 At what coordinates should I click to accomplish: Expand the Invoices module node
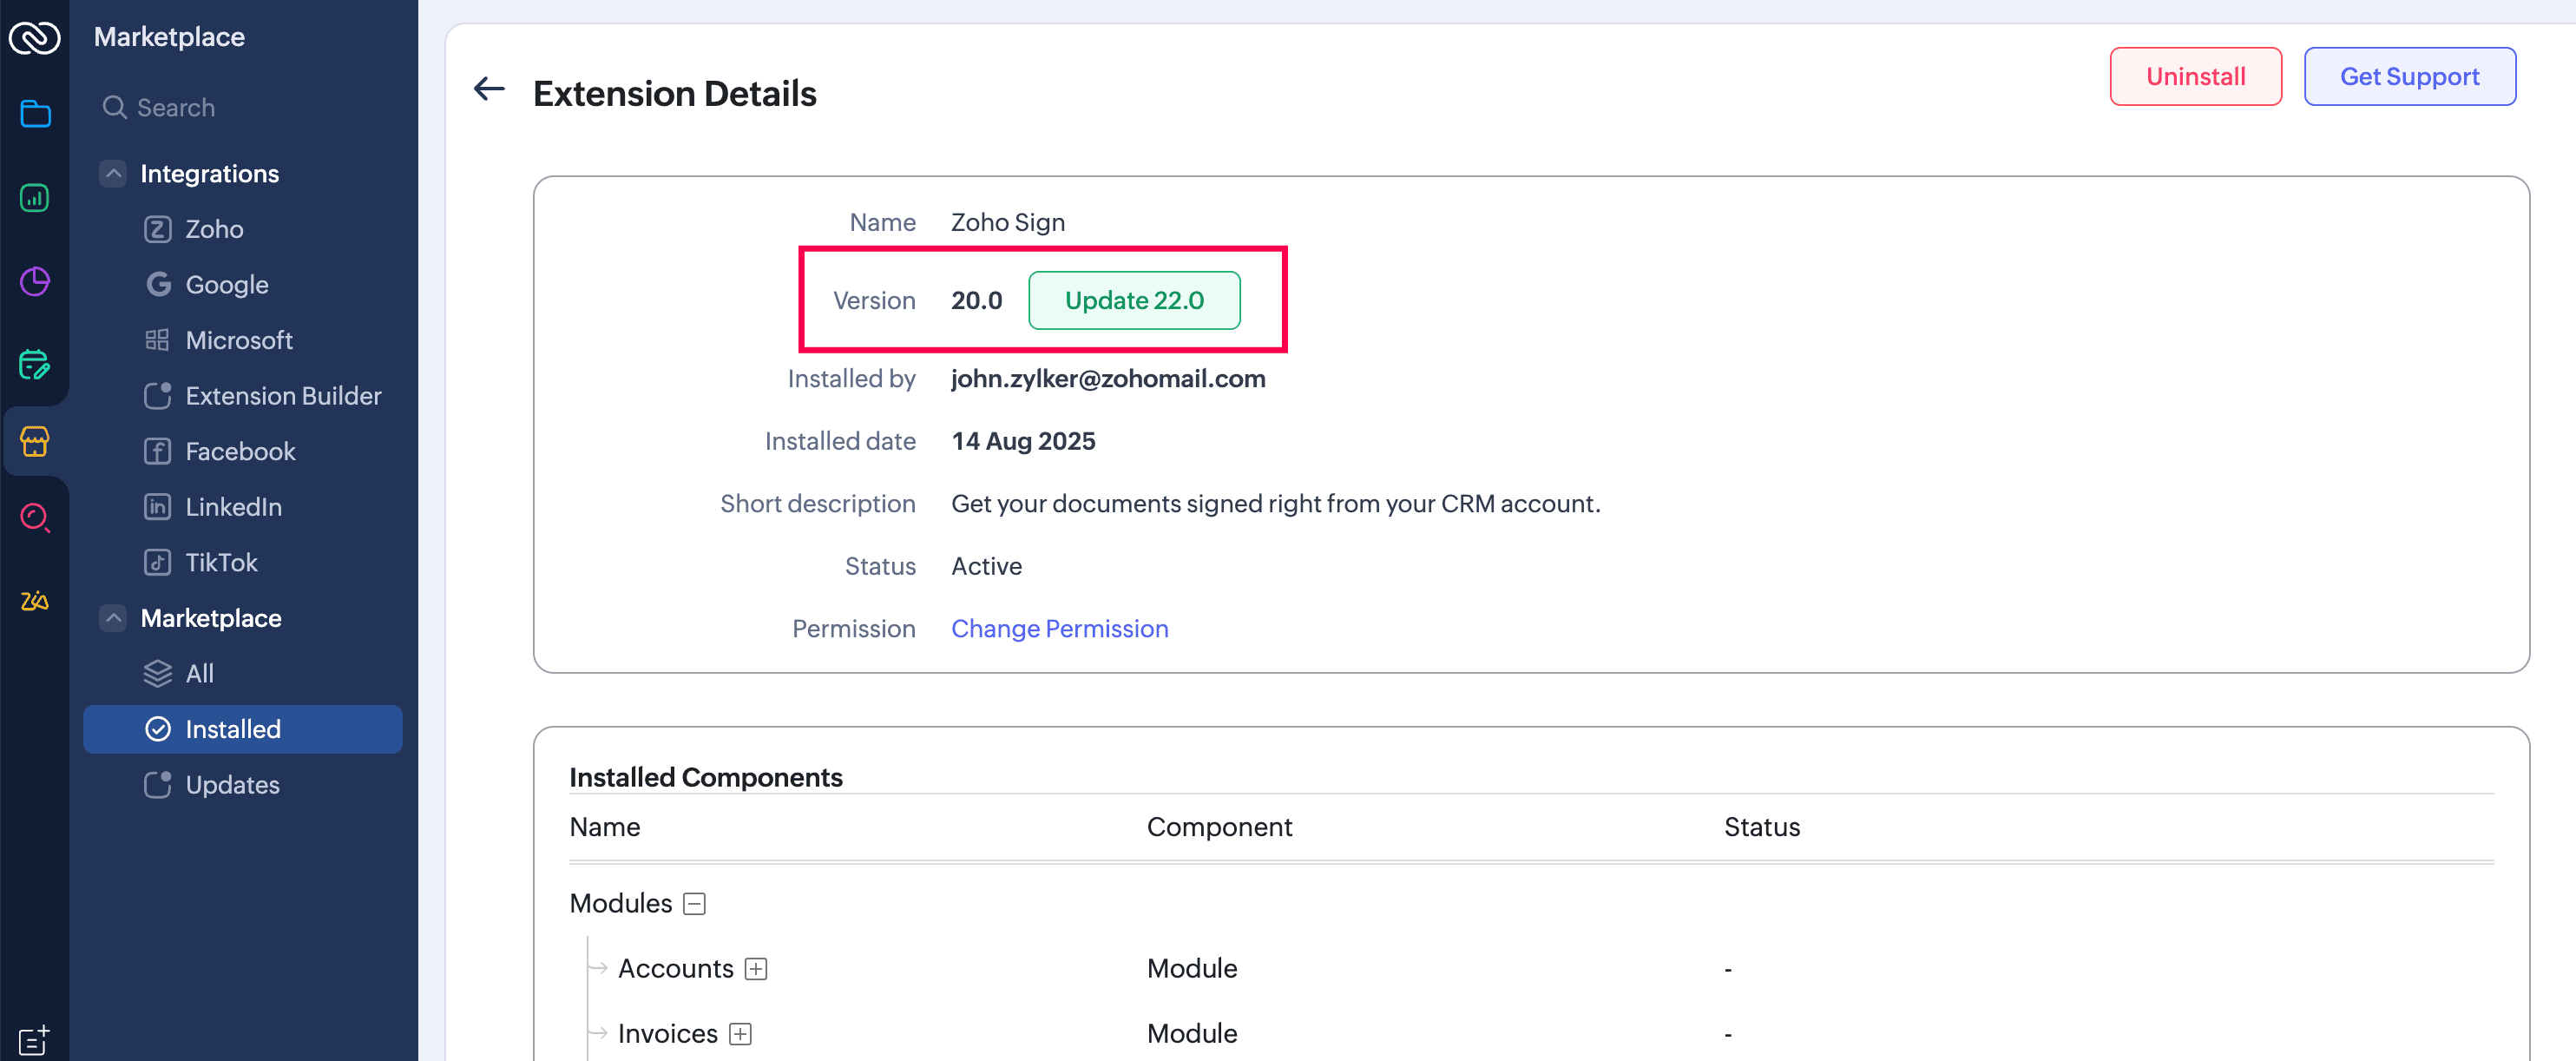tap(740, 1034)
